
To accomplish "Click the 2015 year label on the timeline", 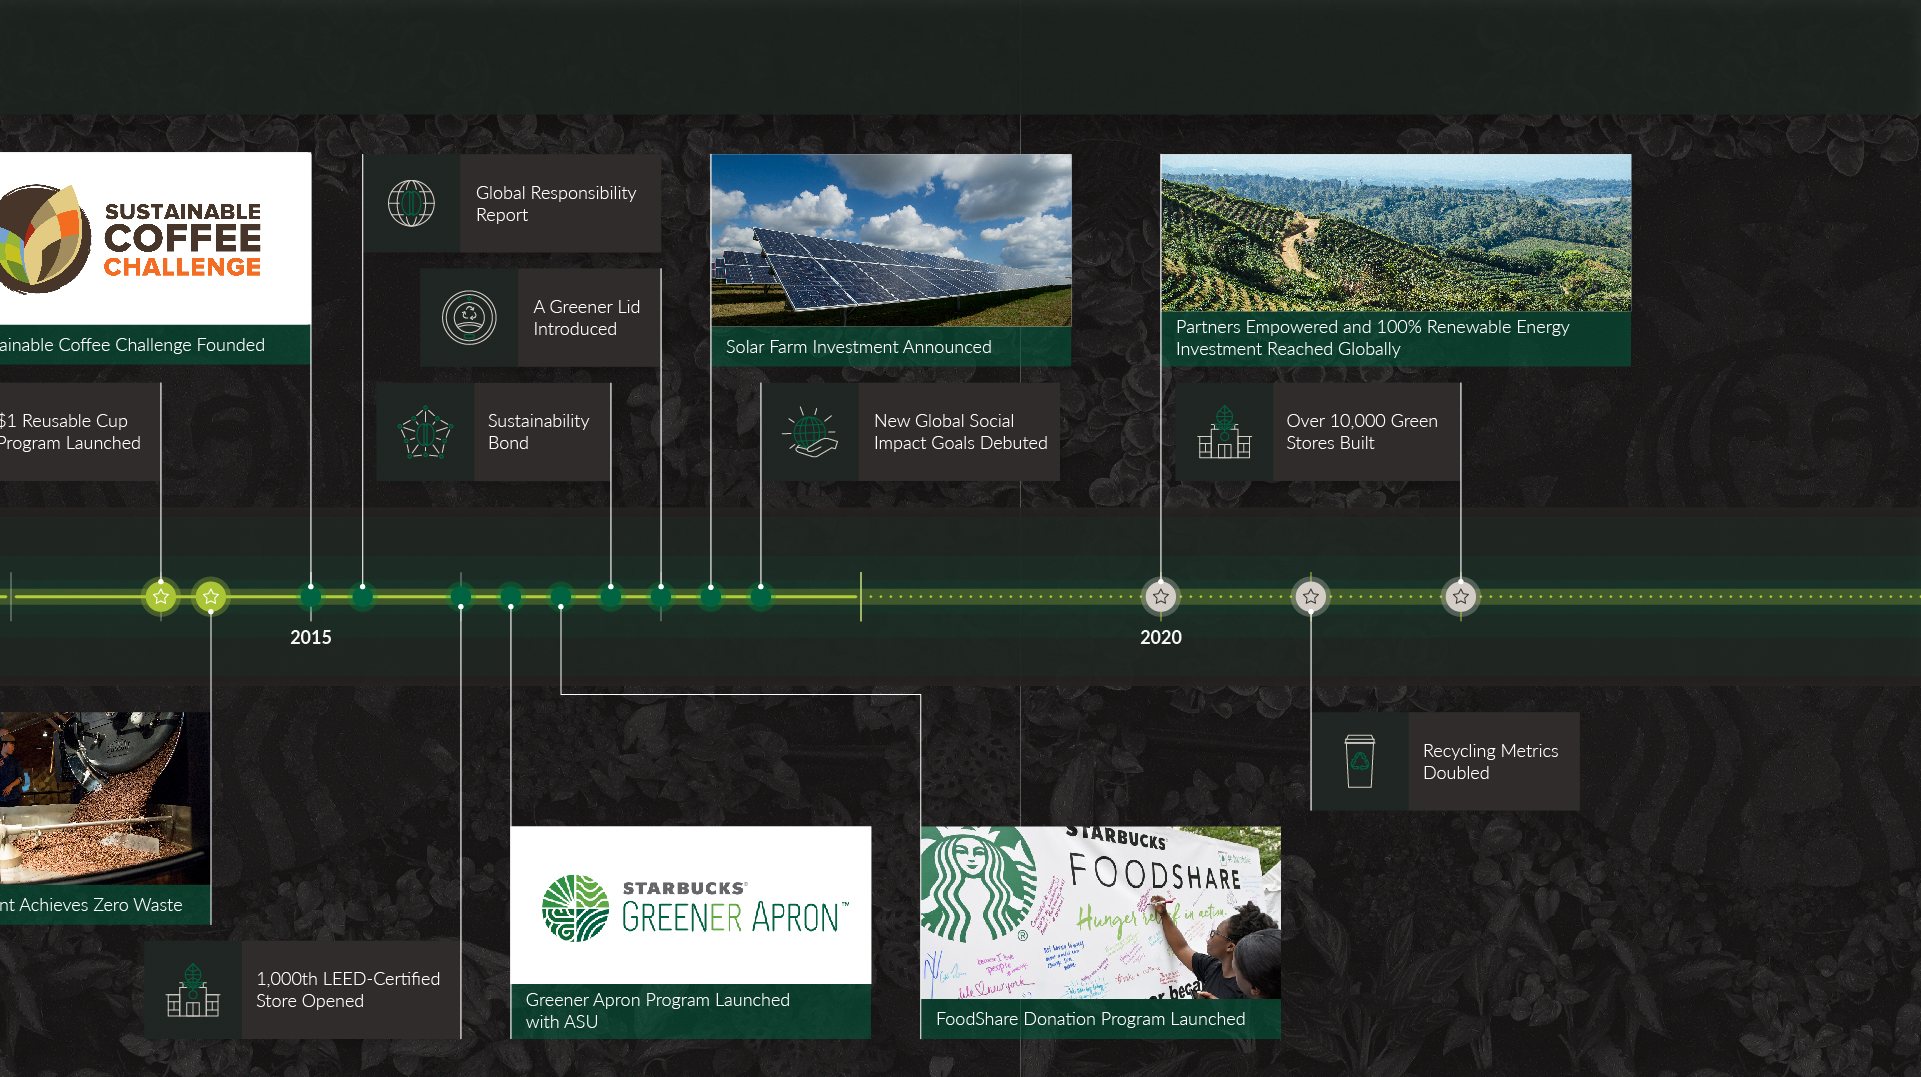I will click(x=311, y=637).
